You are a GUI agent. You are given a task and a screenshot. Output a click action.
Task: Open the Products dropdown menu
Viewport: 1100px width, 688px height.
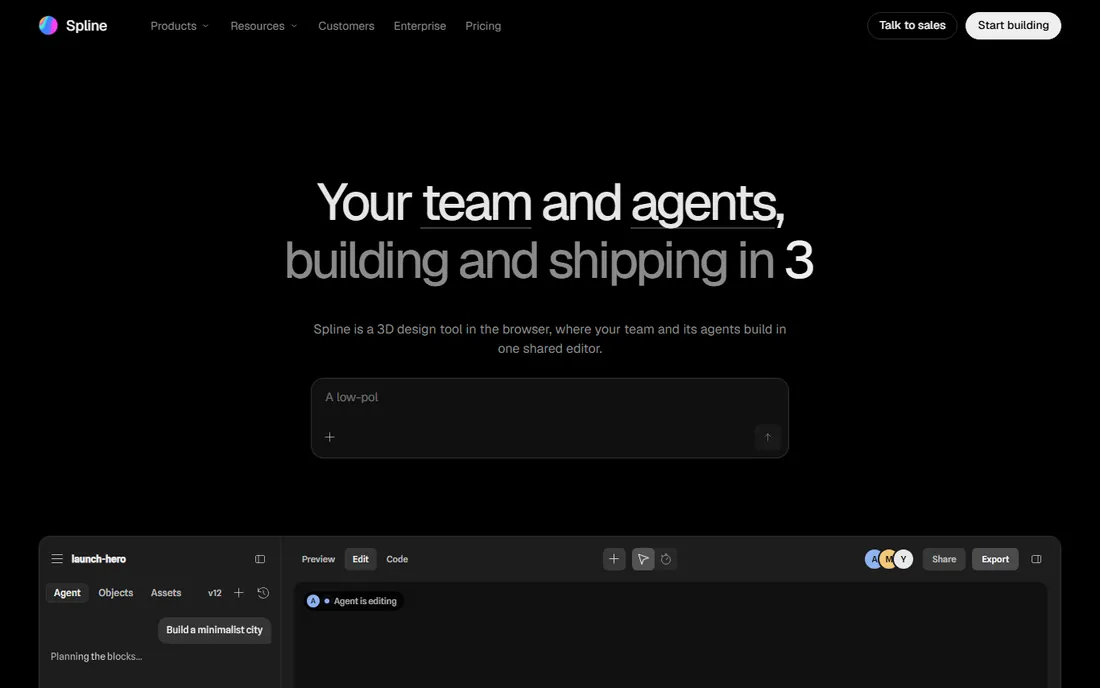point(180,26)
